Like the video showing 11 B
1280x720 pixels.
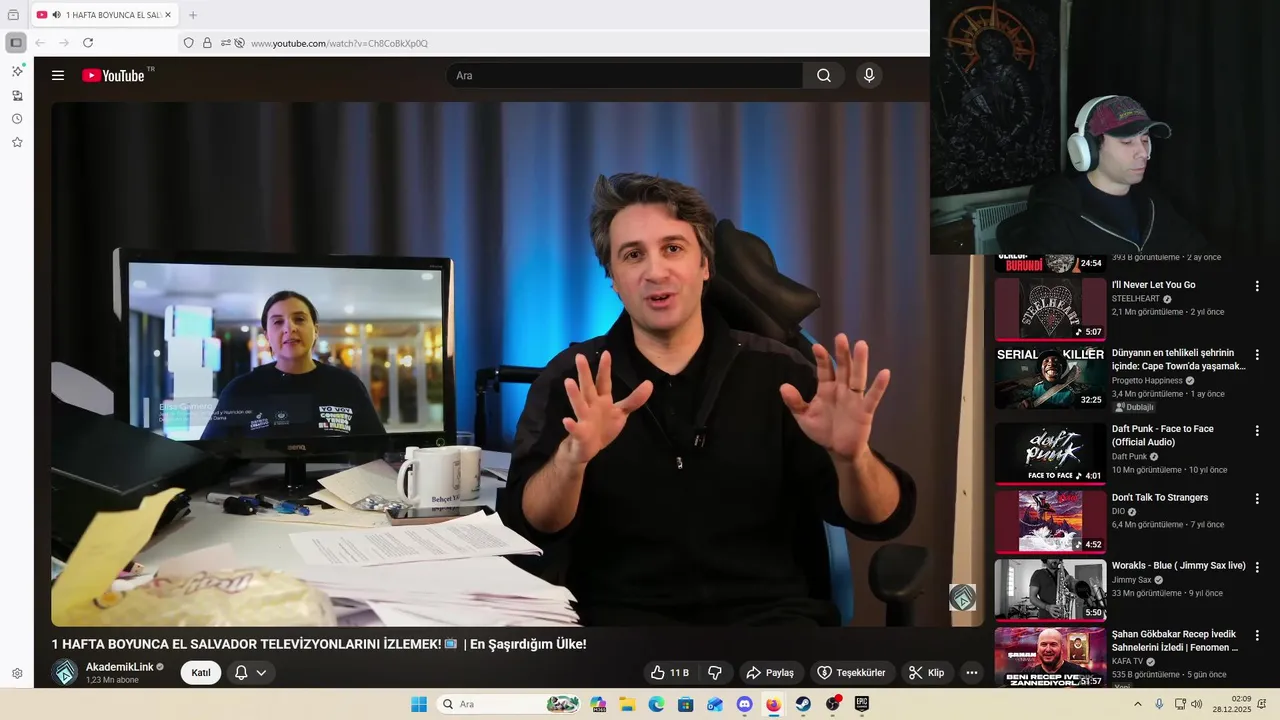pyautogui.click(x=669, y=673)
